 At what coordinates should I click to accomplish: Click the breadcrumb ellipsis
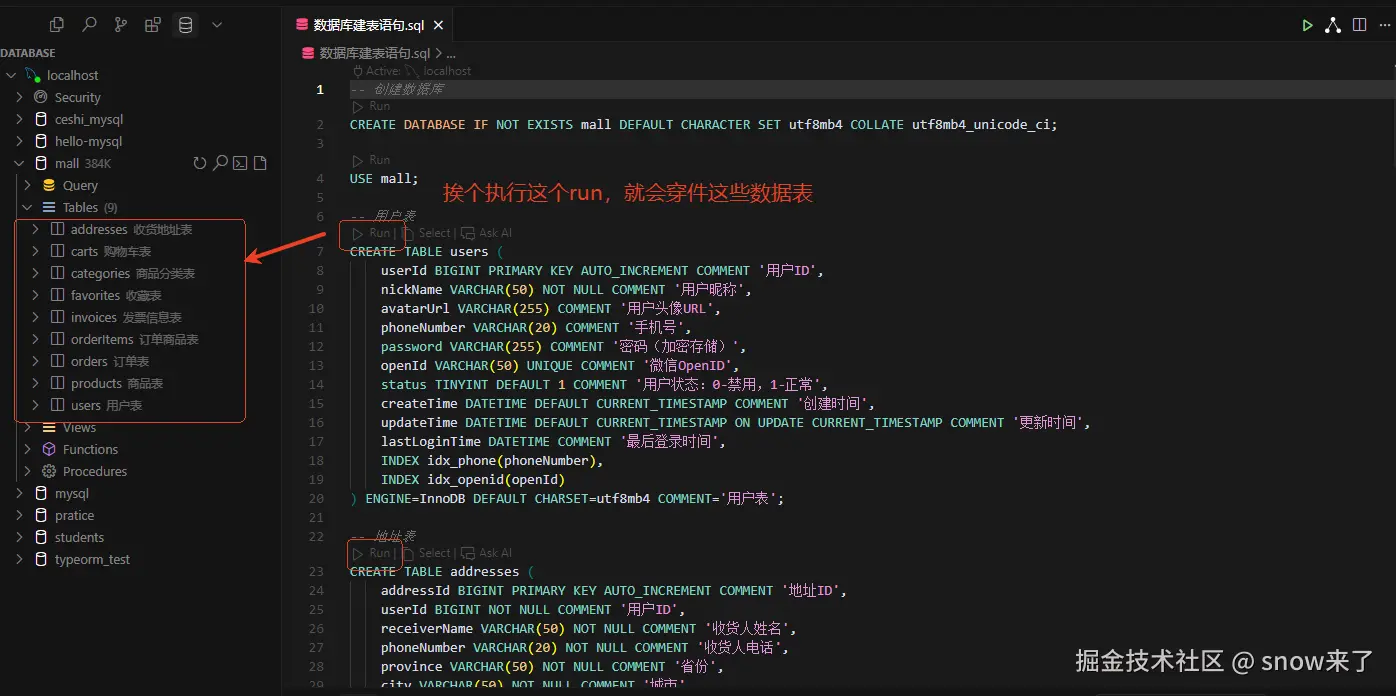[x=450, y=53]
